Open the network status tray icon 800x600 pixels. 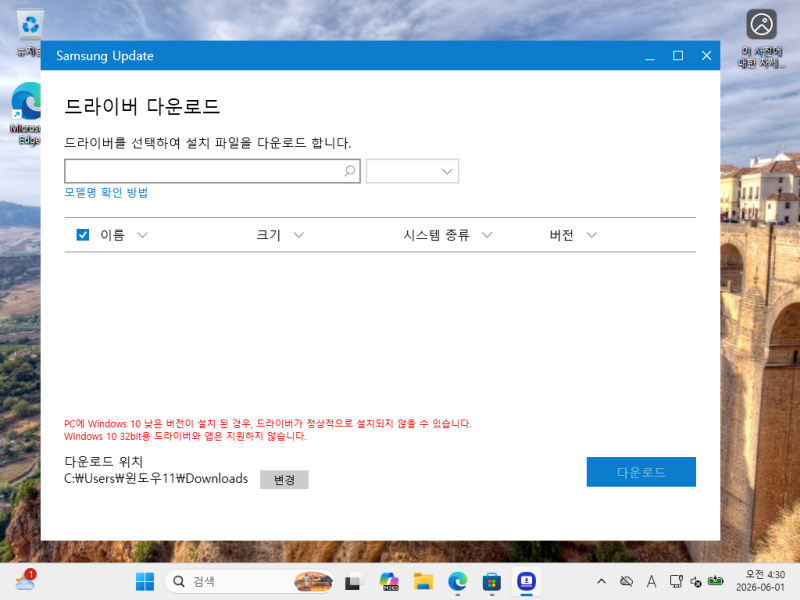click(677, 581)
